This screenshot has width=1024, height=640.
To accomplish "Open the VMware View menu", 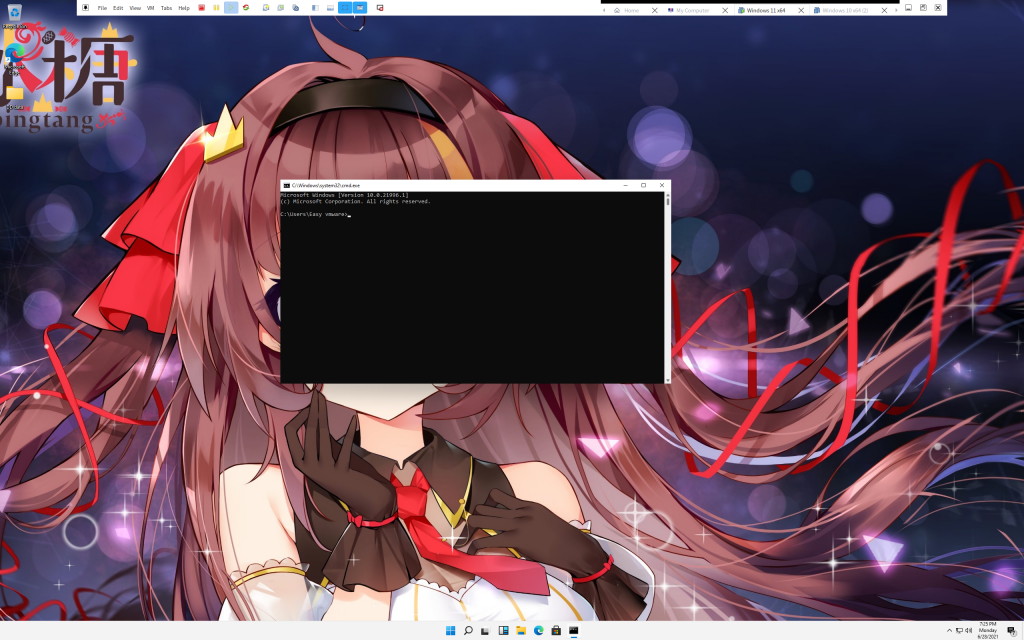I will coord(135,8).
